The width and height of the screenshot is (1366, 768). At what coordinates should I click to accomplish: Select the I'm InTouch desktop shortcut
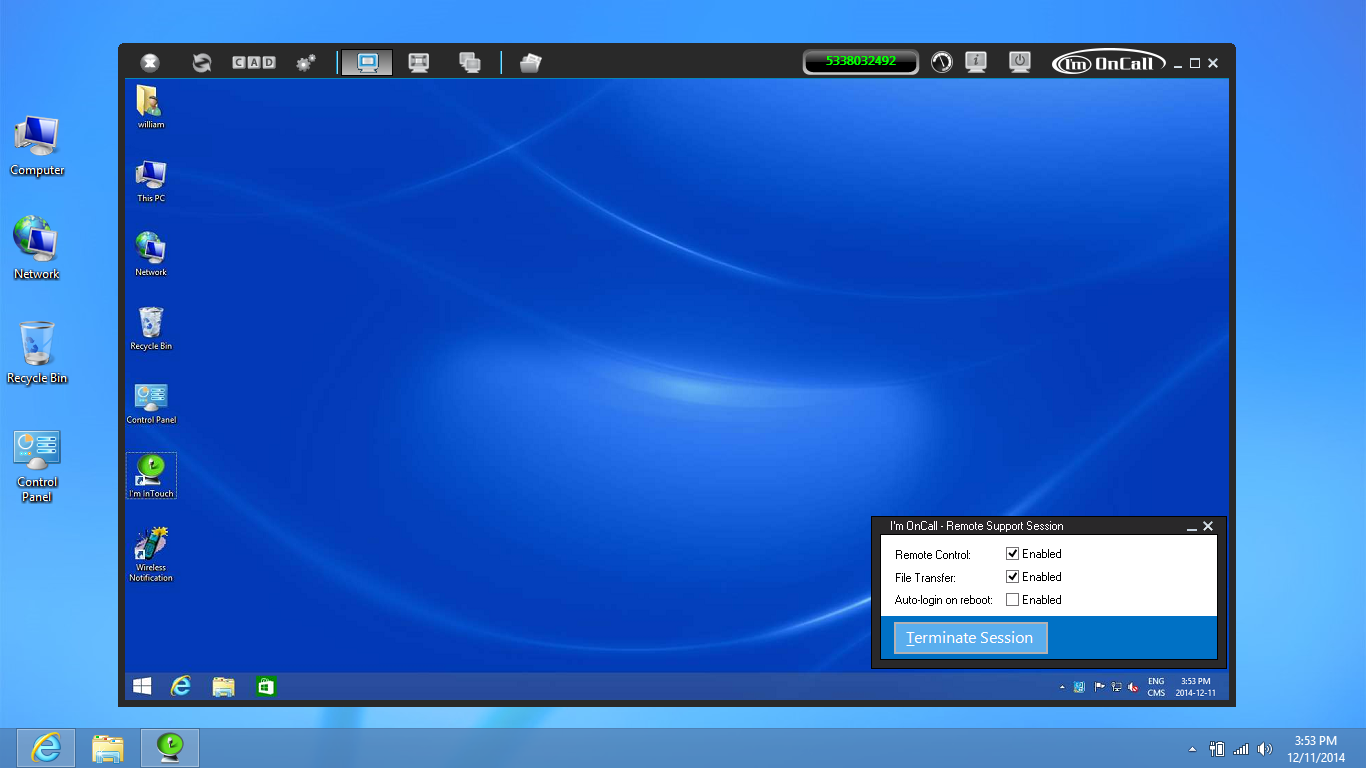pos(151,476)
